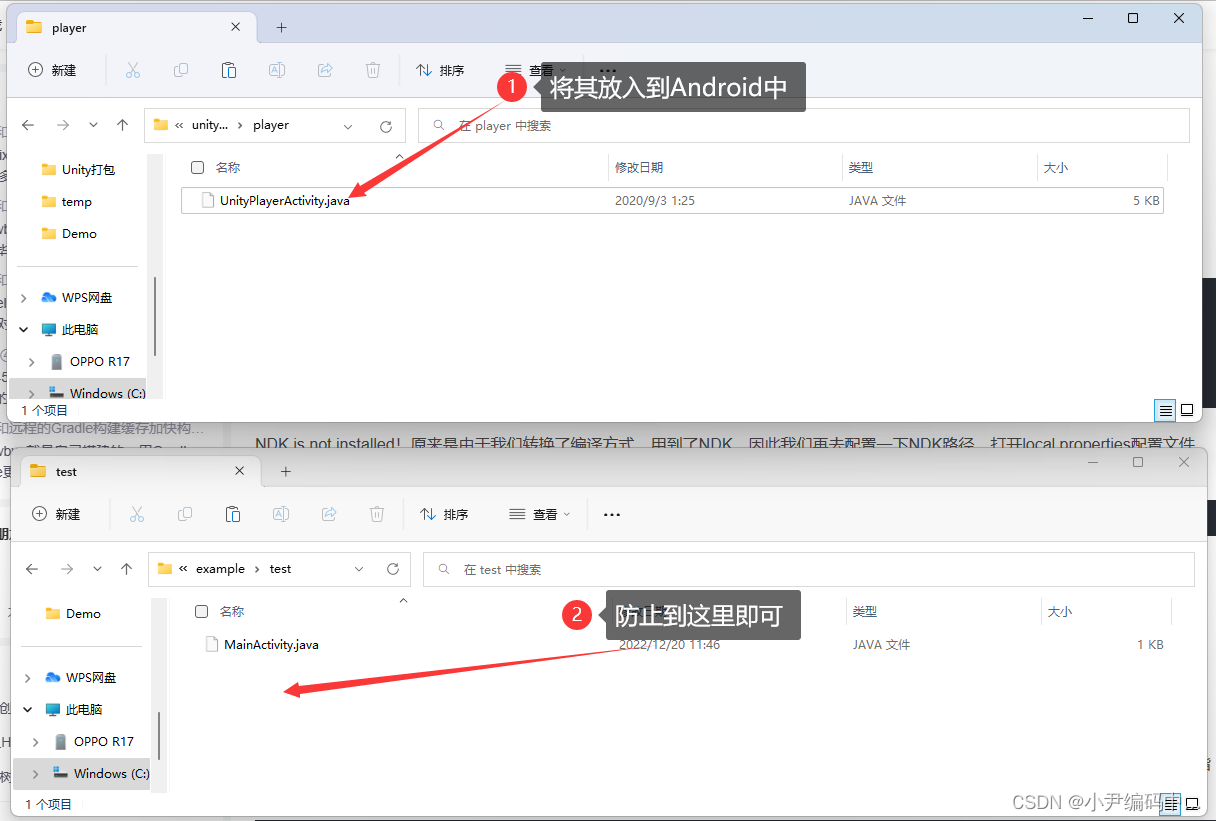
Task: Go back in test window navigation
Action: pos(32,569)
